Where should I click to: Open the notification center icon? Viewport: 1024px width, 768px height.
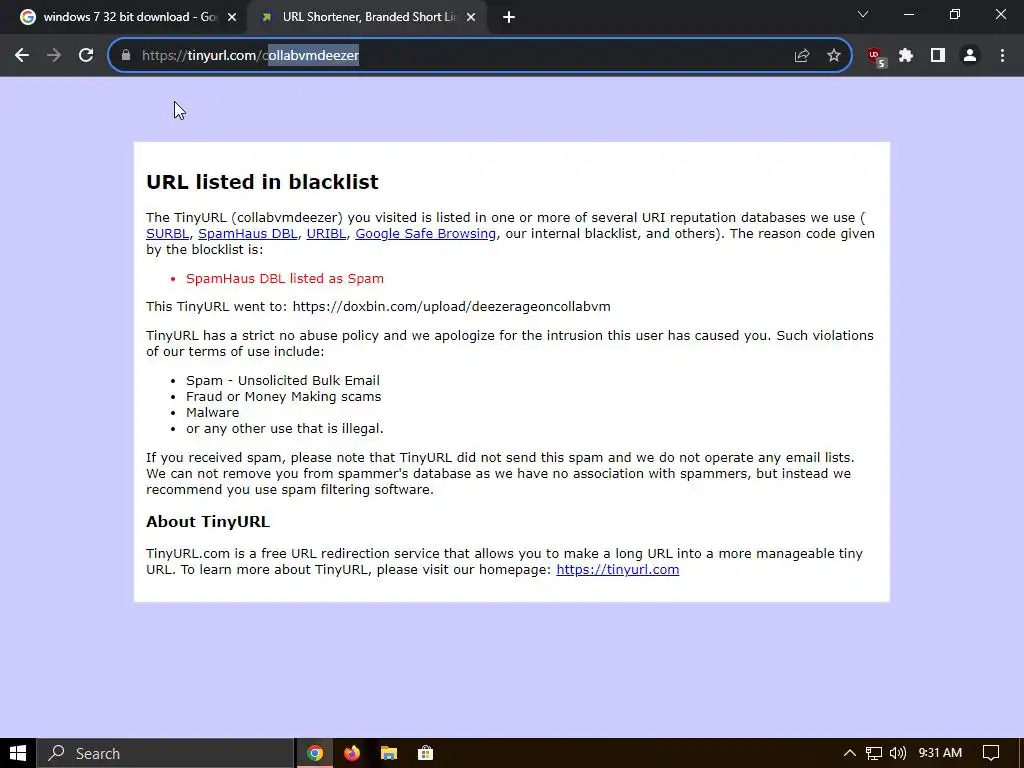(991, 753)
